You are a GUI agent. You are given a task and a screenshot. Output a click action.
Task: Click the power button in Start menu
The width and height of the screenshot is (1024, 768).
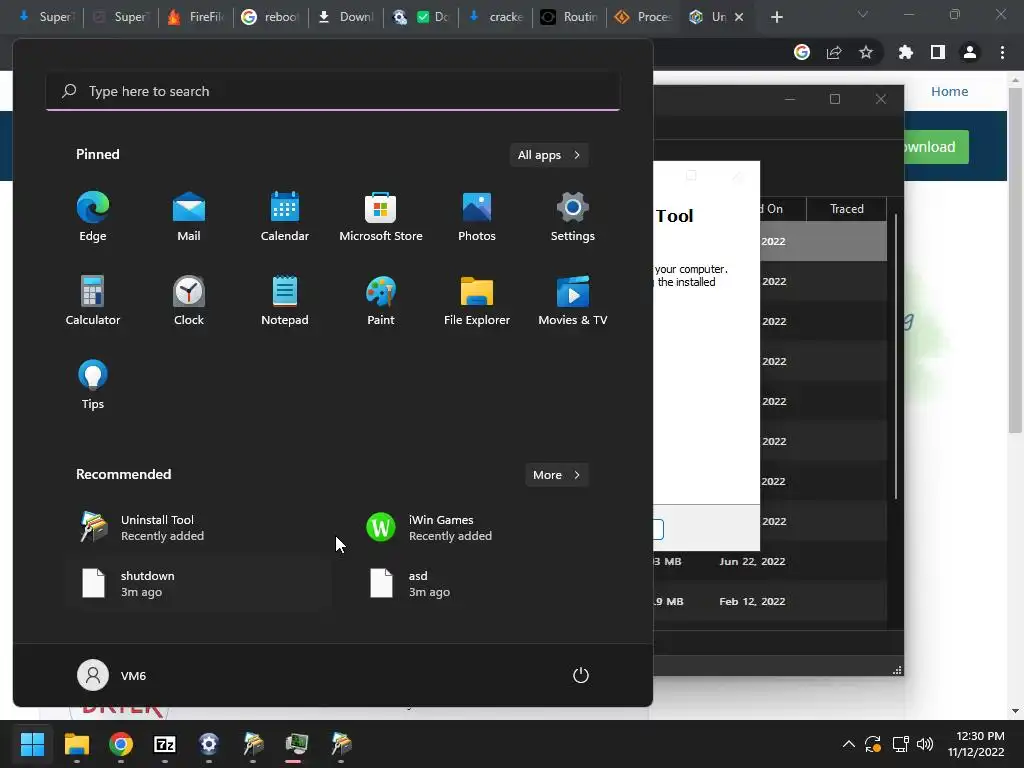pos(581,675)
